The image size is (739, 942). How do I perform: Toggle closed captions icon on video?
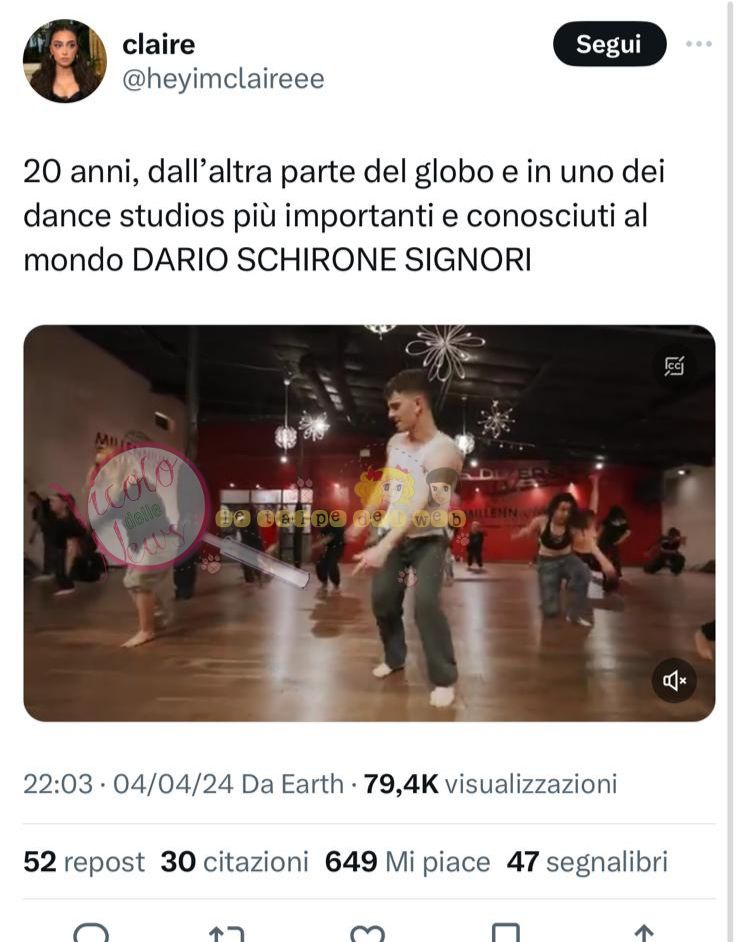coord(674,366)
